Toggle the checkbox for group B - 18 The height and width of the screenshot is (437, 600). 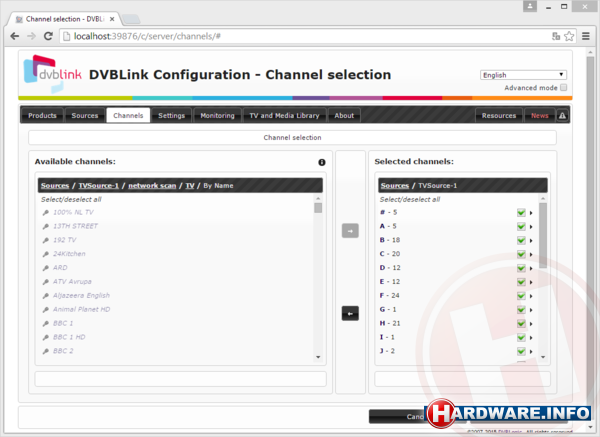pyautogui.click(x=521, y=240)
